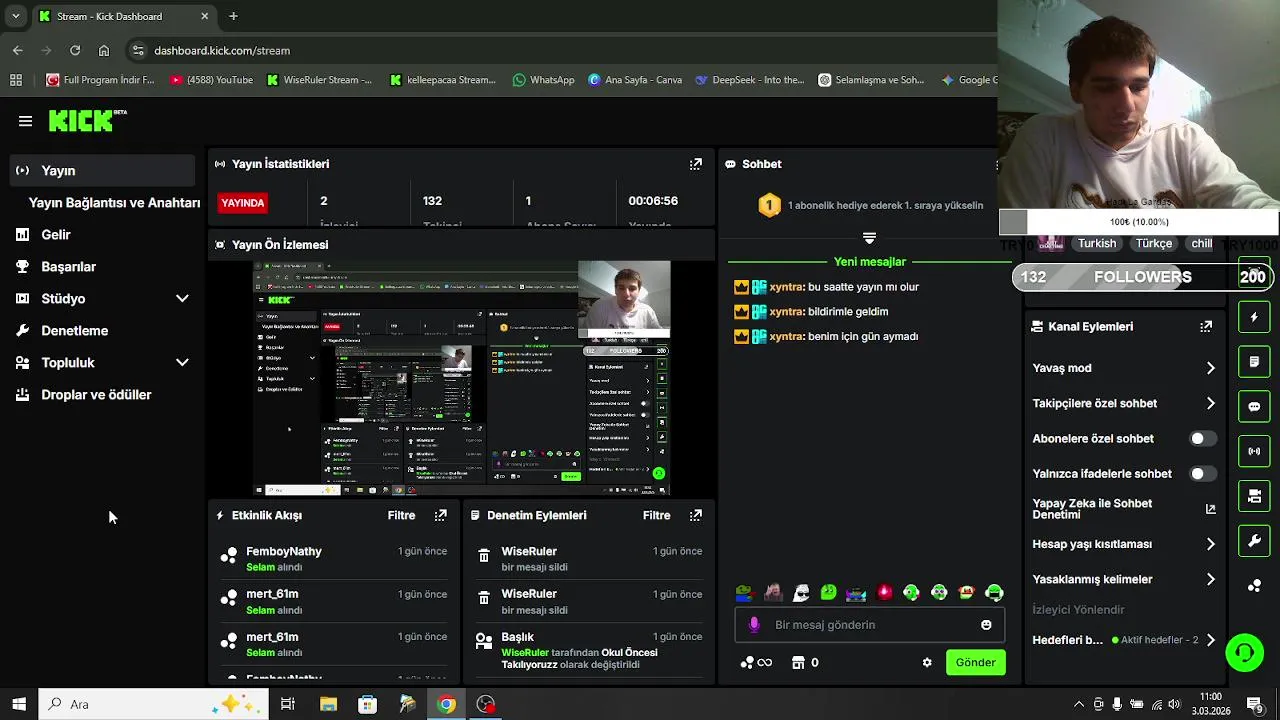Reload the dashboard page

75,50
